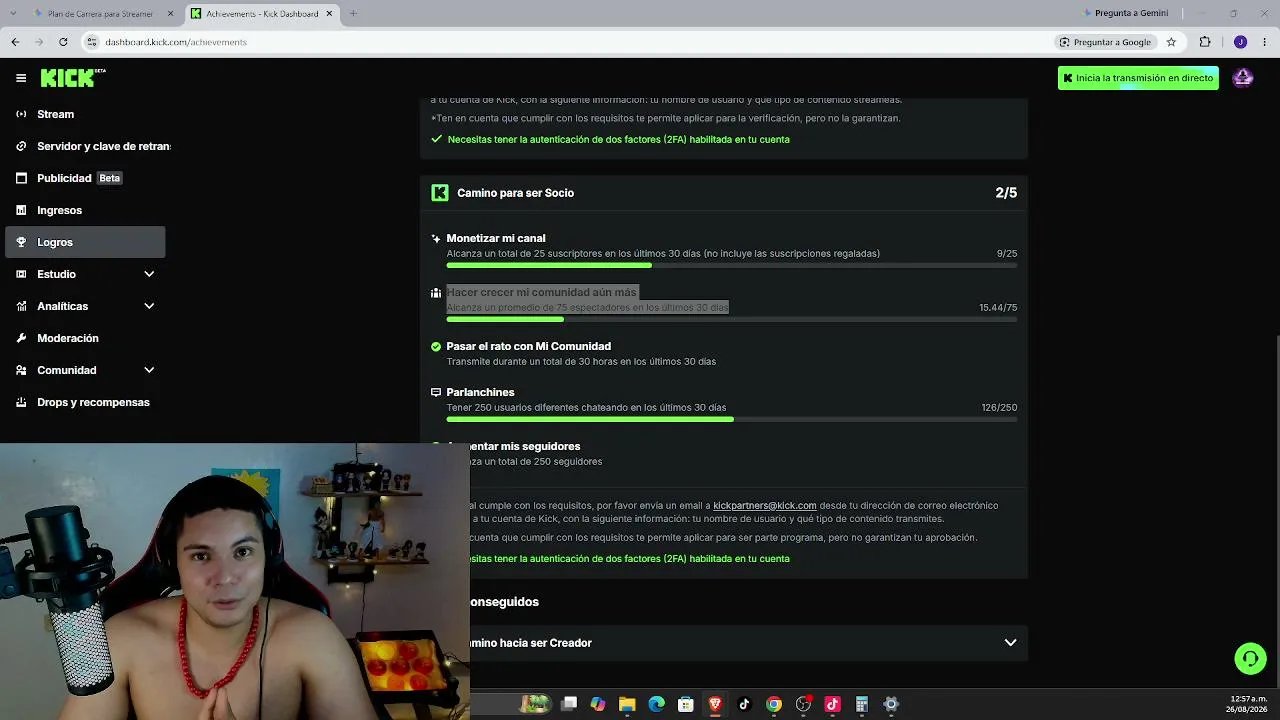Screen dimensions: 1280x720
Task: Reload the page
Action: pos(63,42)
